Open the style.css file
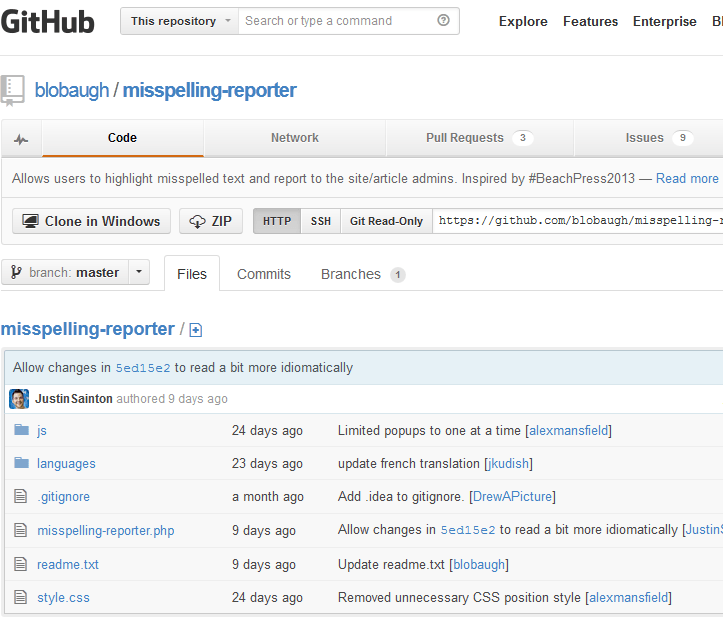This screenshot has width=723, height=630. [63, 598]
